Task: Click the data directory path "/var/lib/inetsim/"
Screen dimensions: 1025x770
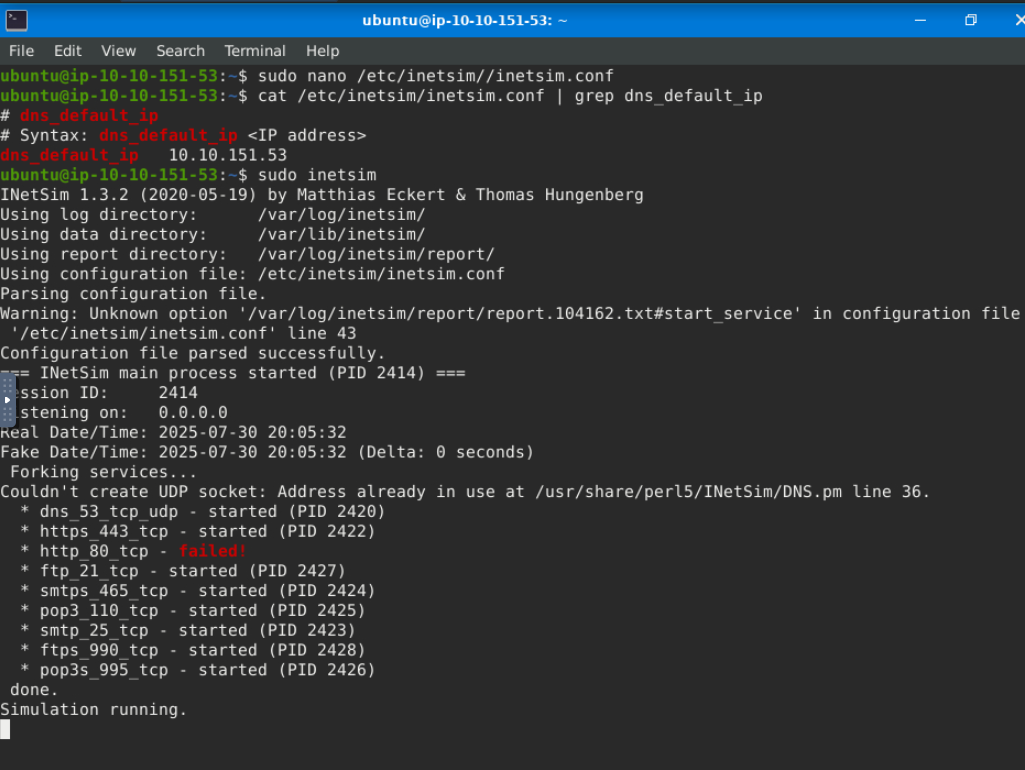Action: pyautogui.click(x=342, y=235)
